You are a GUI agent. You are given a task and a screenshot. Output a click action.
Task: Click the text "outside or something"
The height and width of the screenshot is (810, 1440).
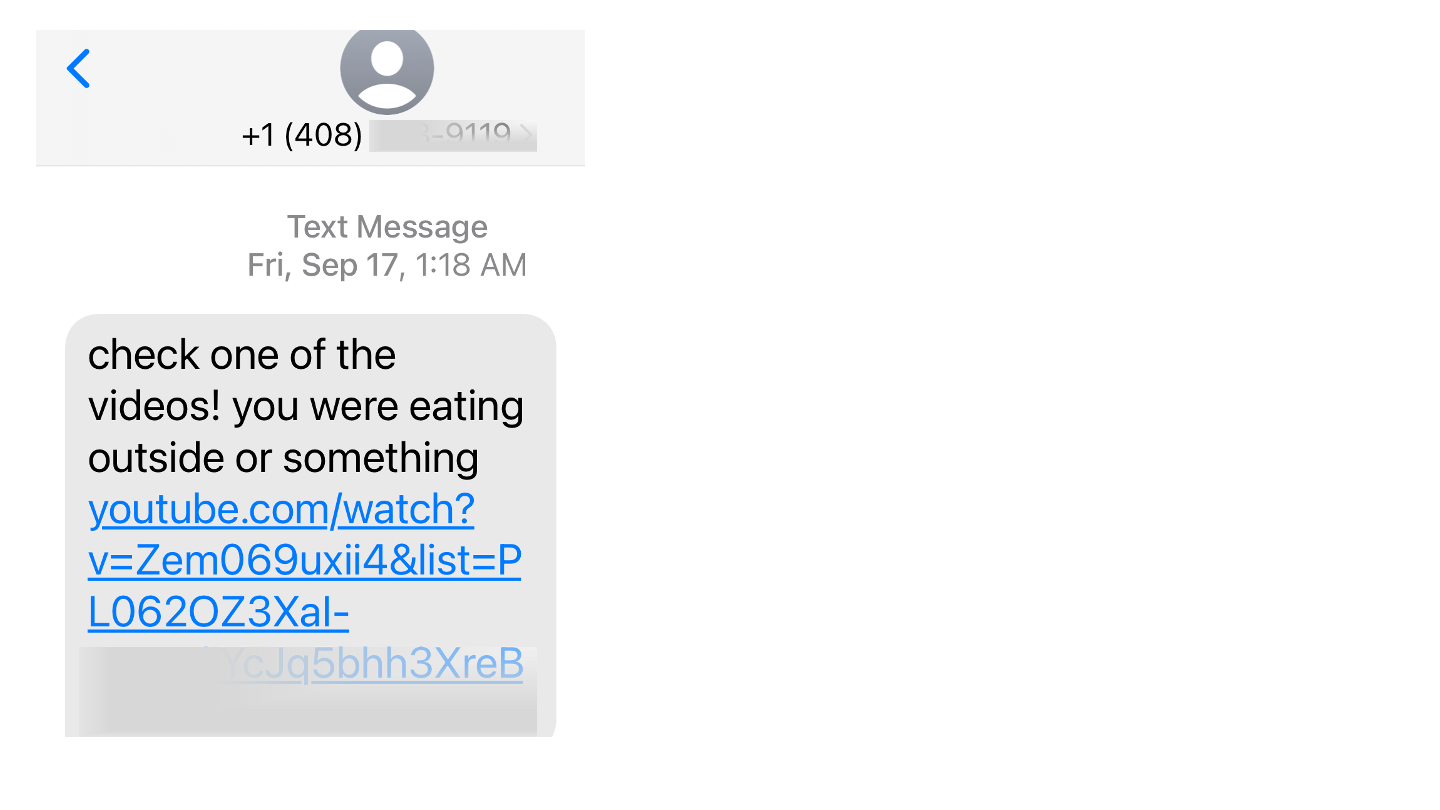click(283, 459)
